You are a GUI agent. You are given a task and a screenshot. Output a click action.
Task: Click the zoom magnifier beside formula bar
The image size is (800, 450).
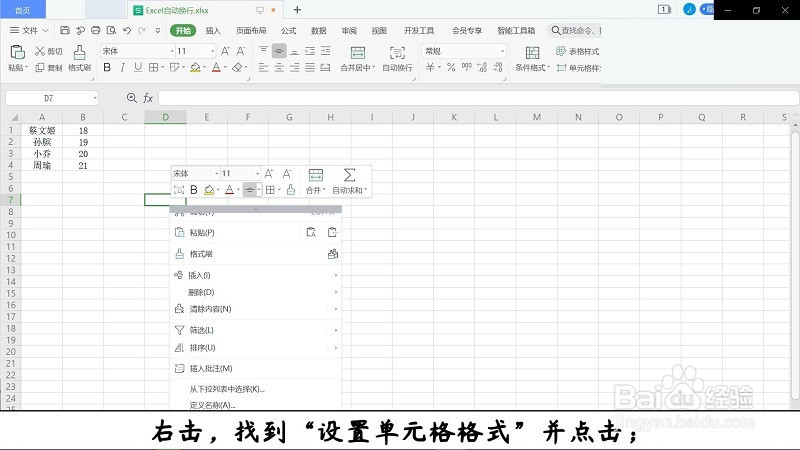(x=132, y=98)
